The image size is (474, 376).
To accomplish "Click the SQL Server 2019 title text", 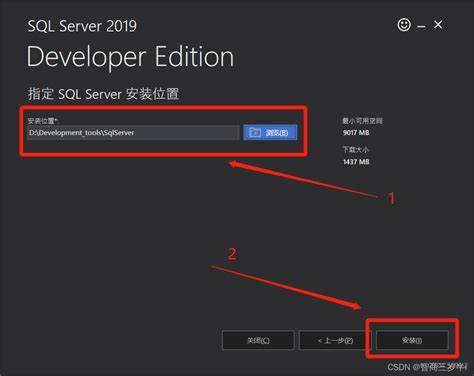I will click(82, 26).
